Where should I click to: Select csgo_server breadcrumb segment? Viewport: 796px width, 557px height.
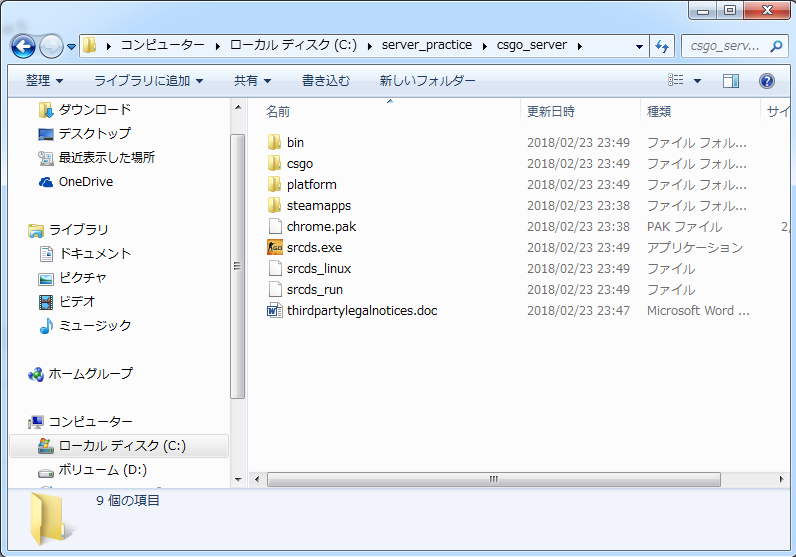point(532,45)
